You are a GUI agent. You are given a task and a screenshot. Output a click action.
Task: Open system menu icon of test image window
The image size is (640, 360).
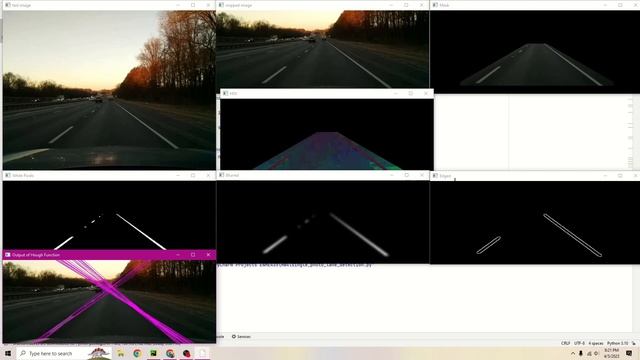[8, 5]
